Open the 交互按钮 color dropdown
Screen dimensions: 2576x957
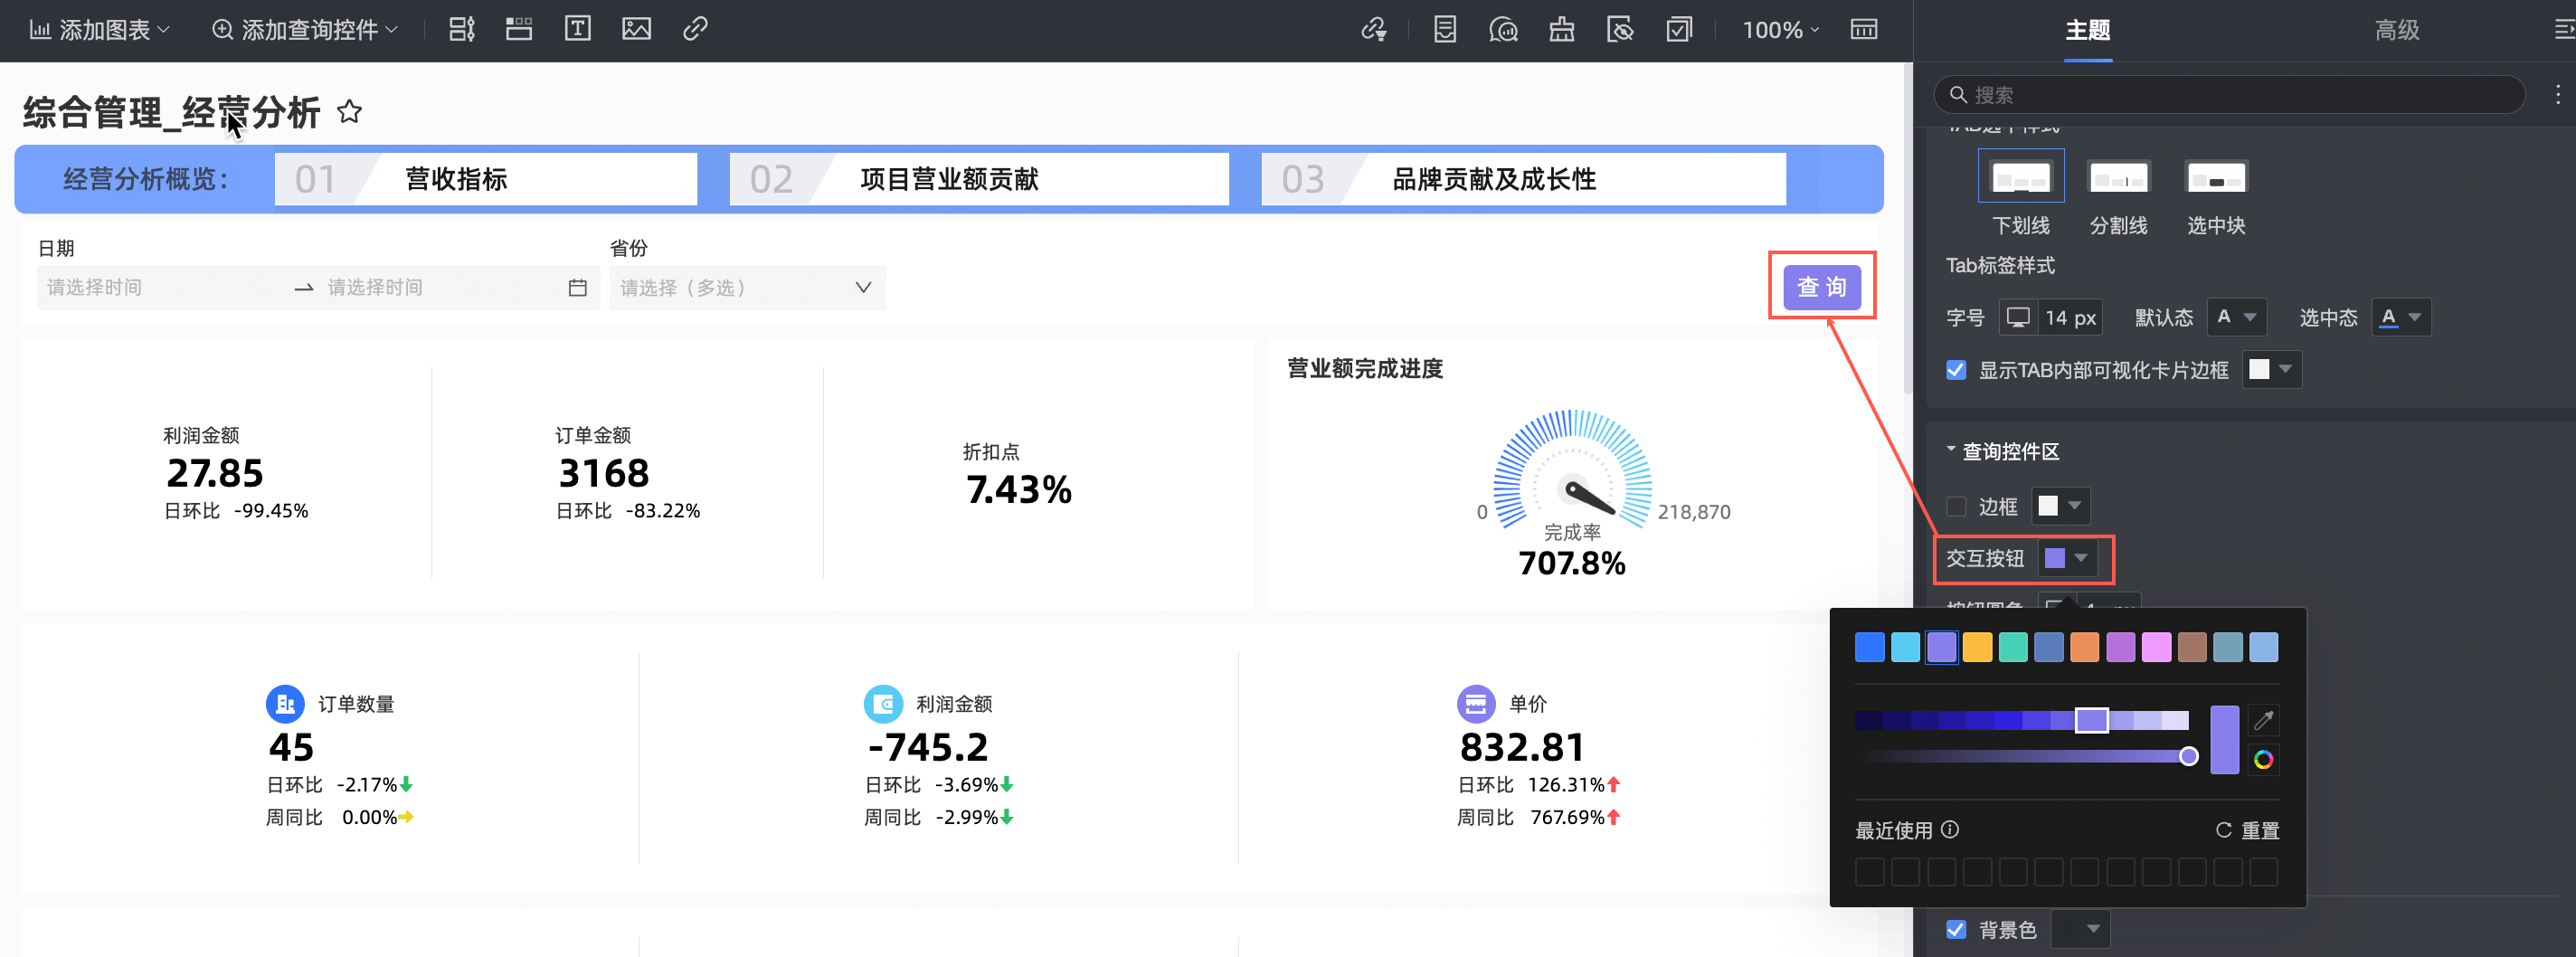coord(2067,558)
